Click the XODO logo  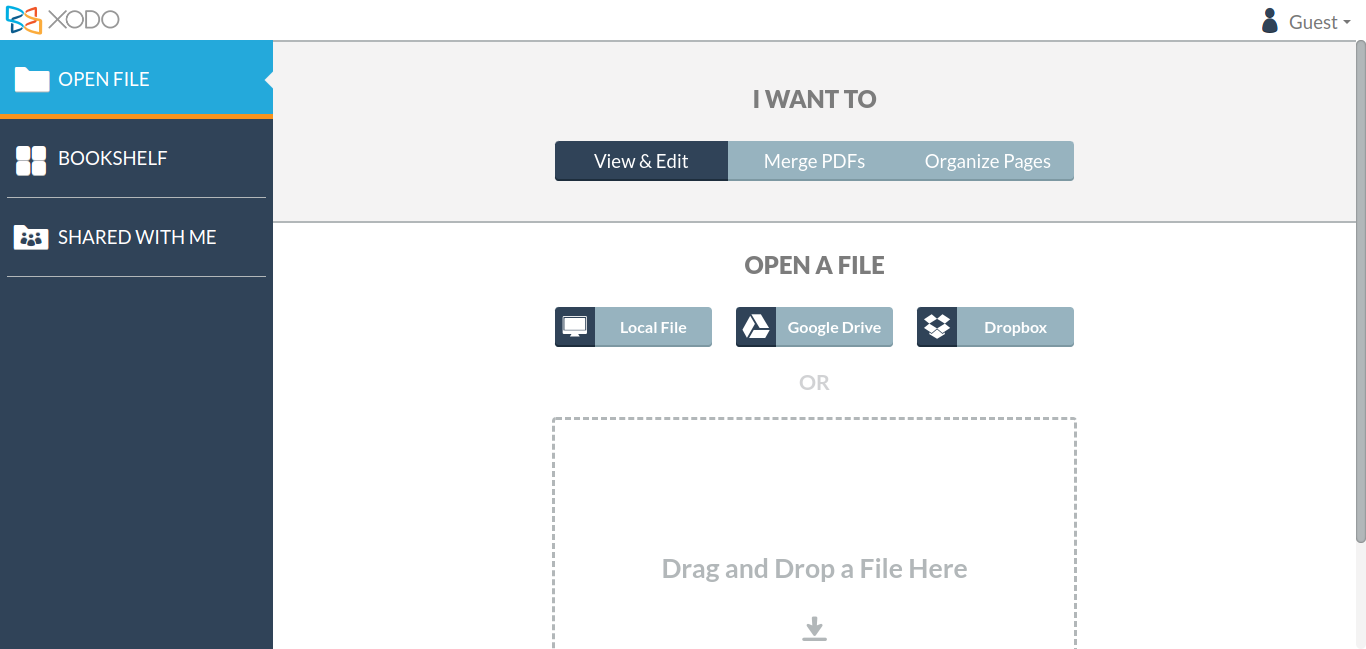[x=62, y=20]
